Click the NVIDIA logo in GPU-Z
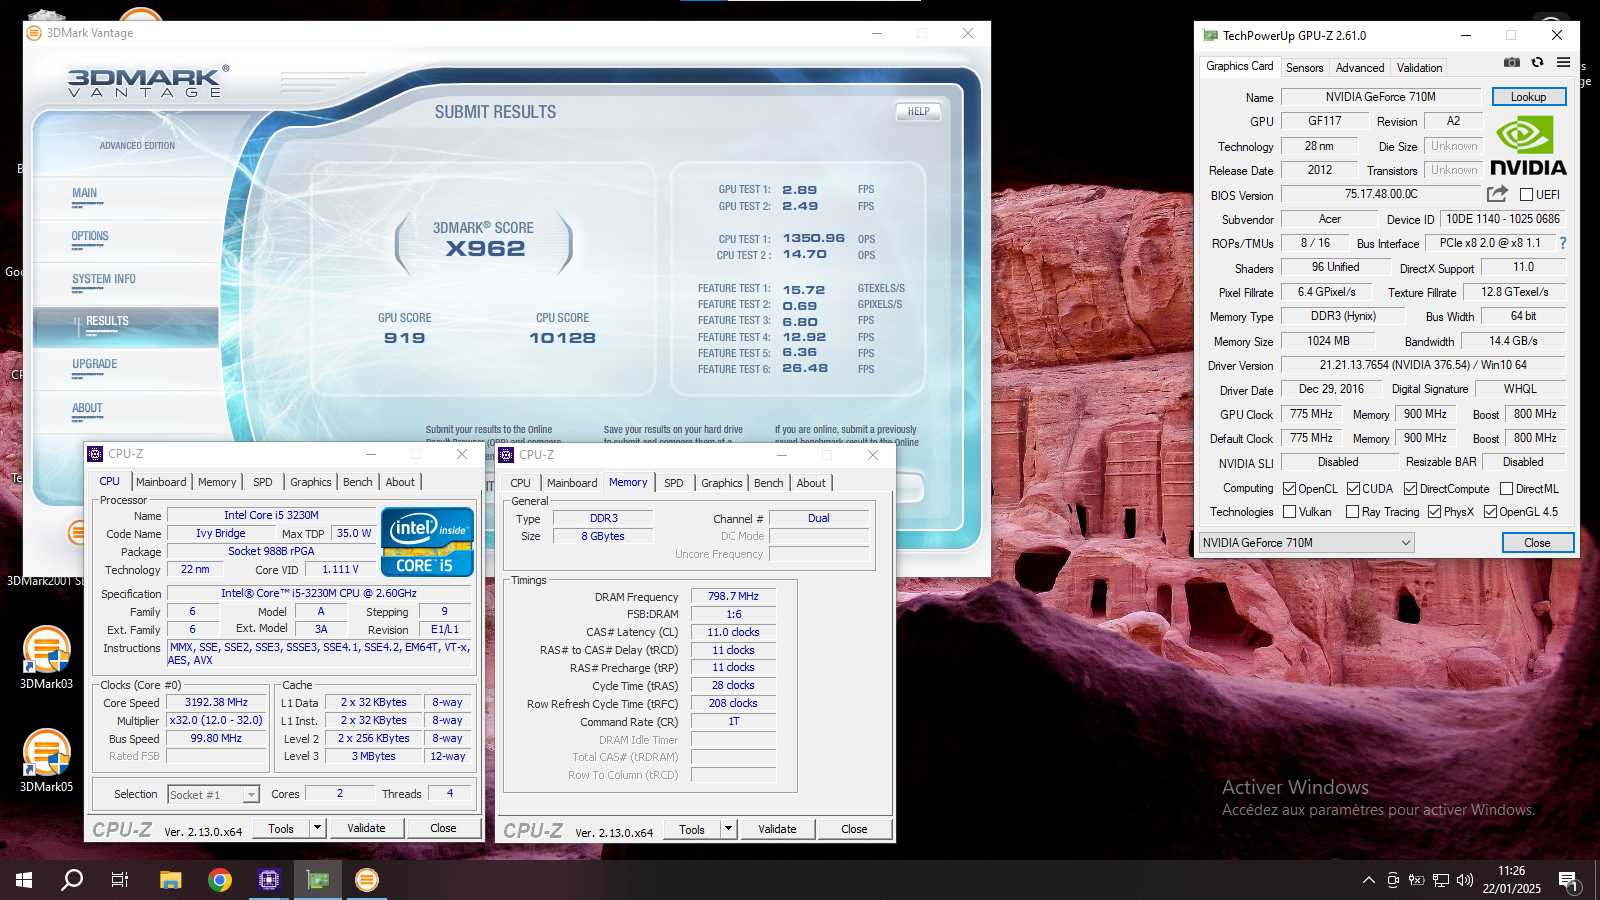The image size is (1600, 900). pos(1528,147)
